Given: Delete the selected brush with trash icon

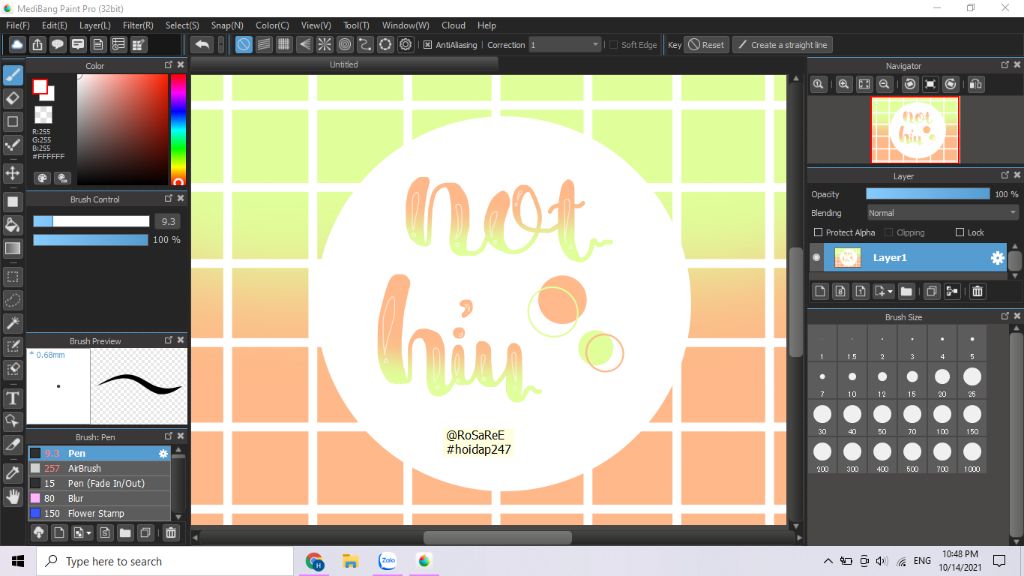Looking at the screenshot, I should point(170,533).
